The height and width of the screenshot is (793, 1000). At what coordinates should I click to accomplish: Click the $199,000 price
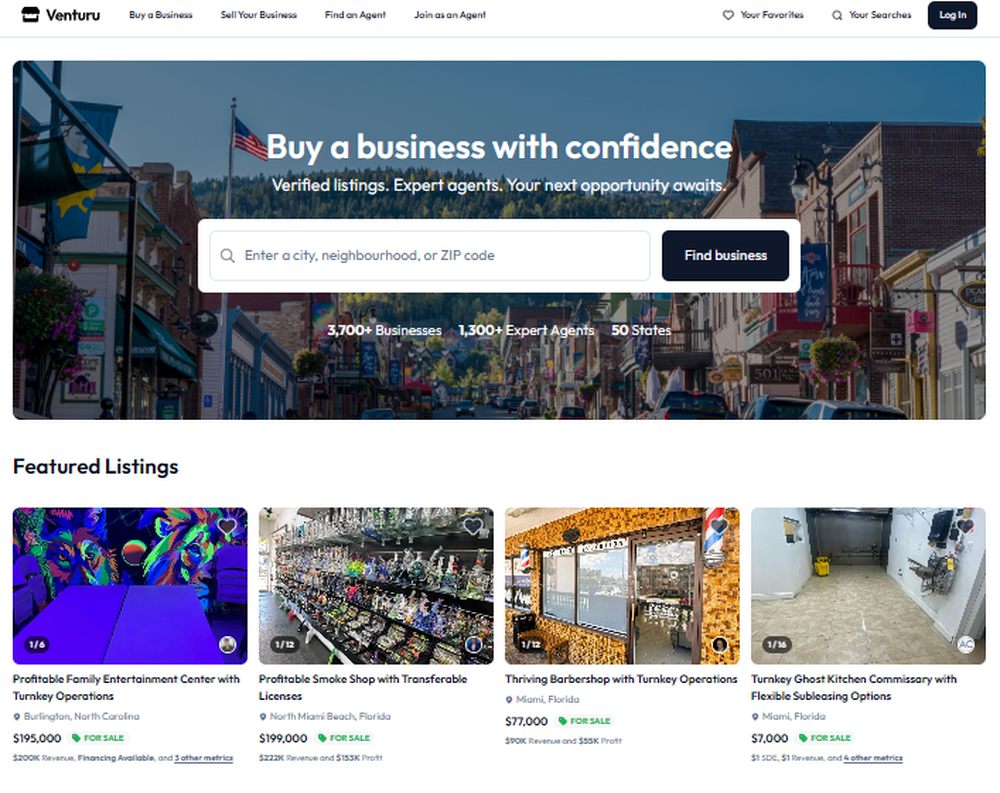(283, 738)
